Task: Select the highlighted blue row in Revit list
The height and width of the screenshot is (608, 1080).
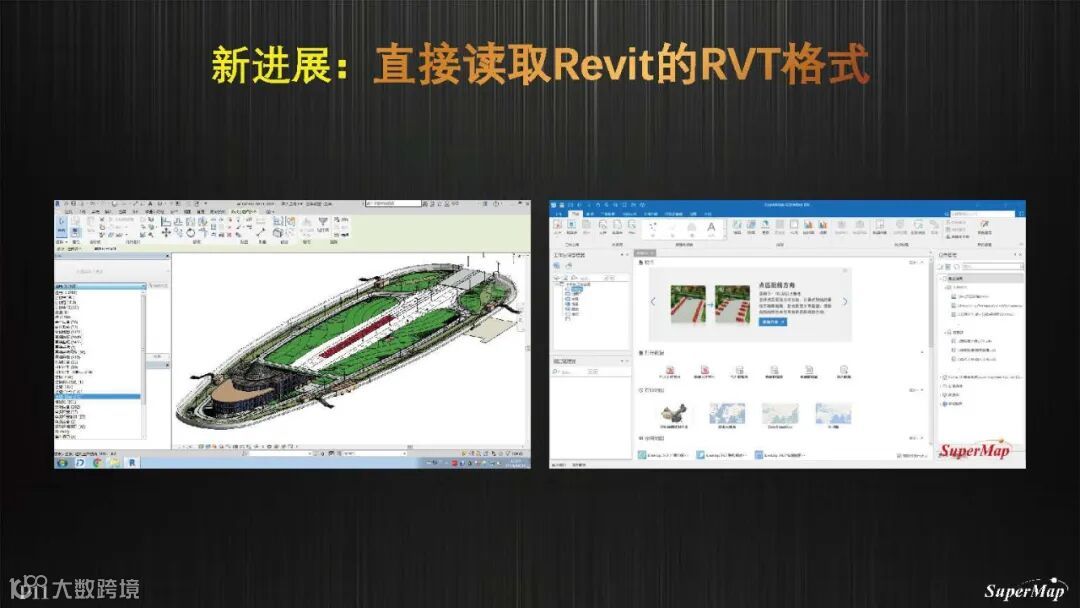Action: (x=97, y=397)
